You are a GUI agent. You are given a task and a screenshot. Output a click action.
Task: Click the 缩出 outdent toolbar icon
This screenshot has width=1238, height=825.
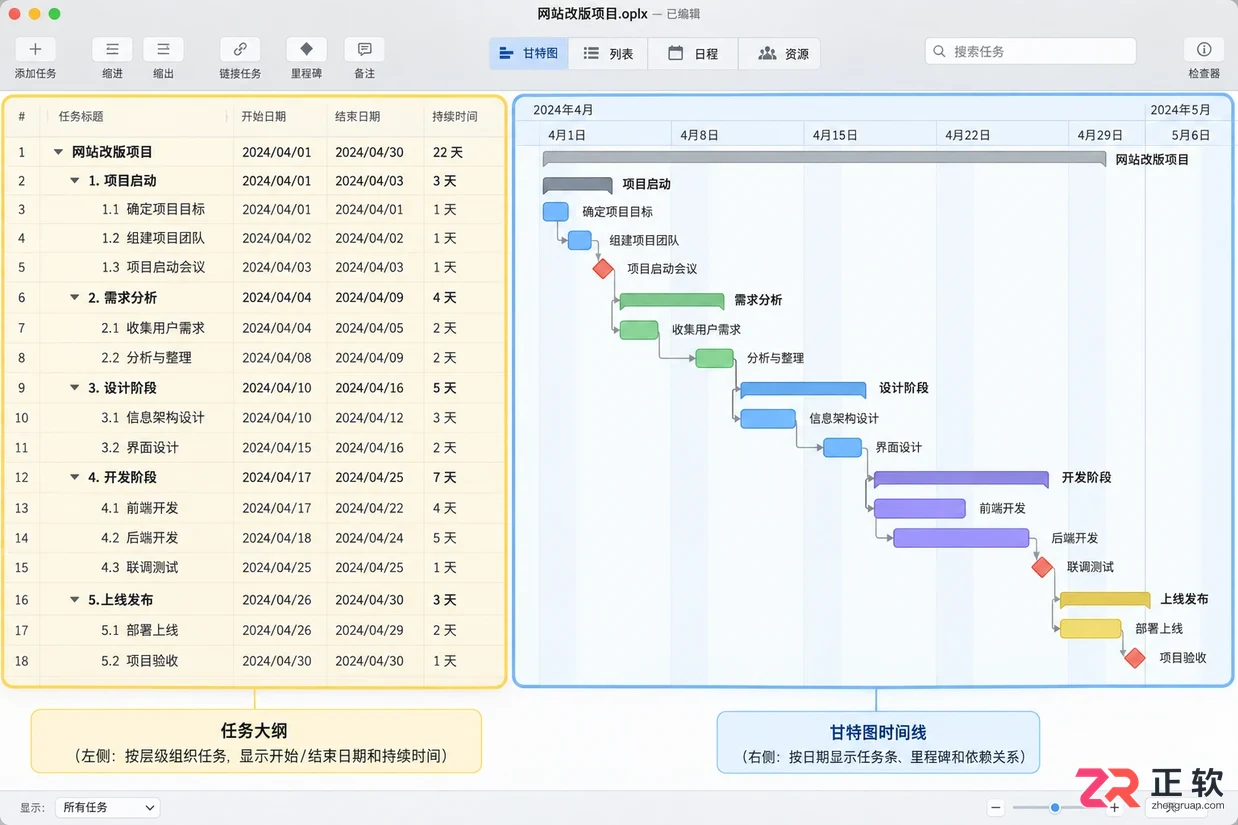[x=163, y=49]
